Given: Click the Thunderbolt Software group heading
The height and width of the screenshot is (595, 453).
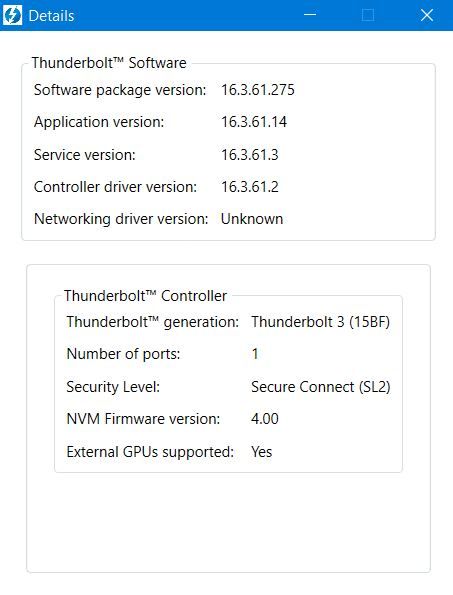Looking at the screenshot, I should click(x=109, y=63).
